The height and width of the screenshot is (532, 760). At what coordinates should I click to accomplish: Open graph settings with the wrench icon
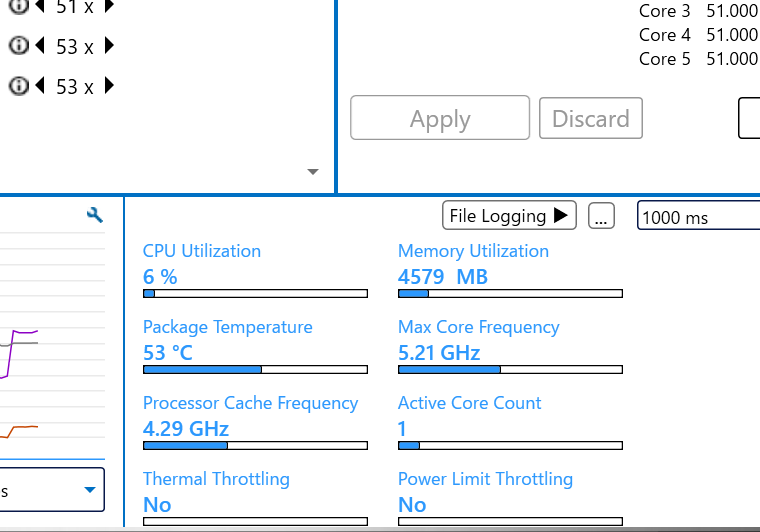[95, 215]
